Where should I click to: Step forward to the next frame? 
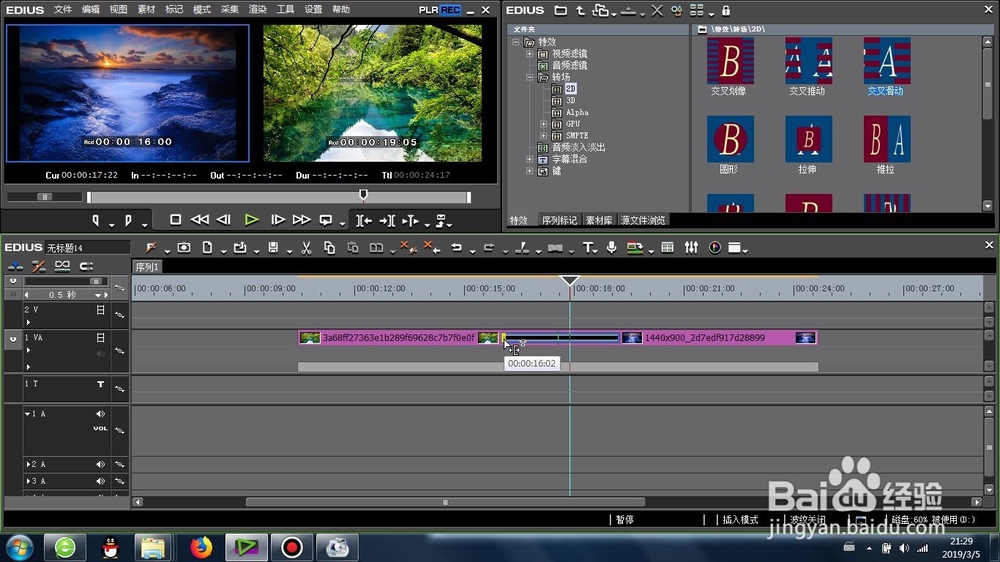coord(277,220)
